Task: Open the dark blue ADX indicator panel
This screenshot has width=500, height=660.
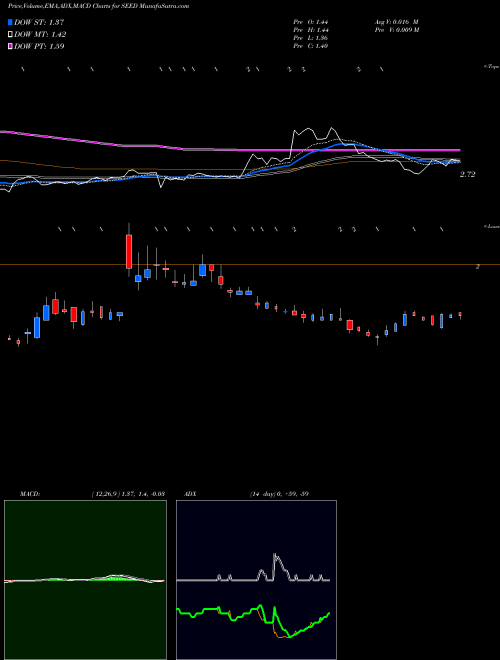Action: [x=256, y=580]
